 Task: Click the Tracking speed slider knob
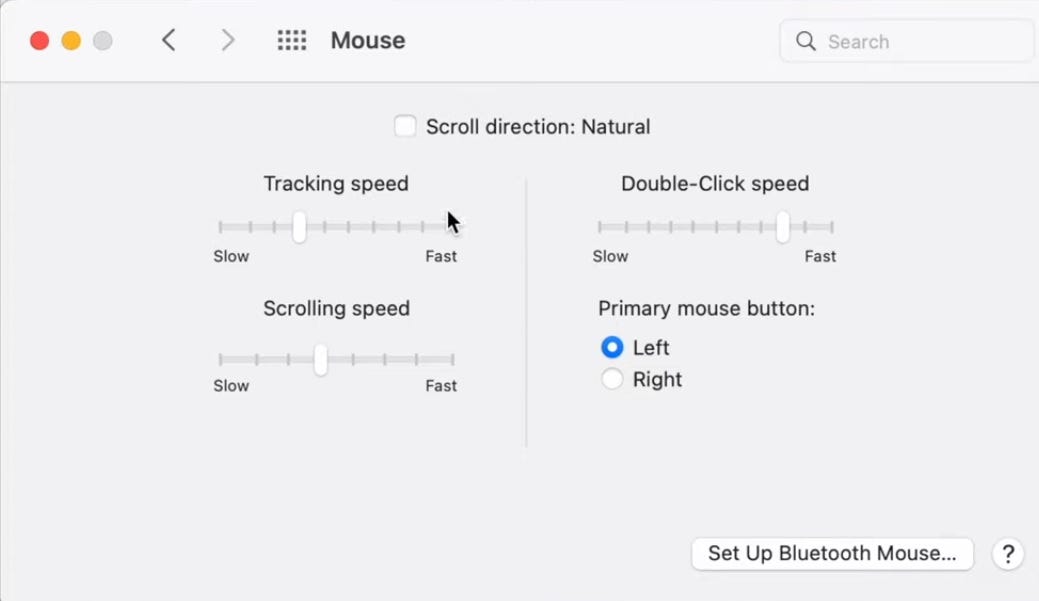(x=300, y=227)
